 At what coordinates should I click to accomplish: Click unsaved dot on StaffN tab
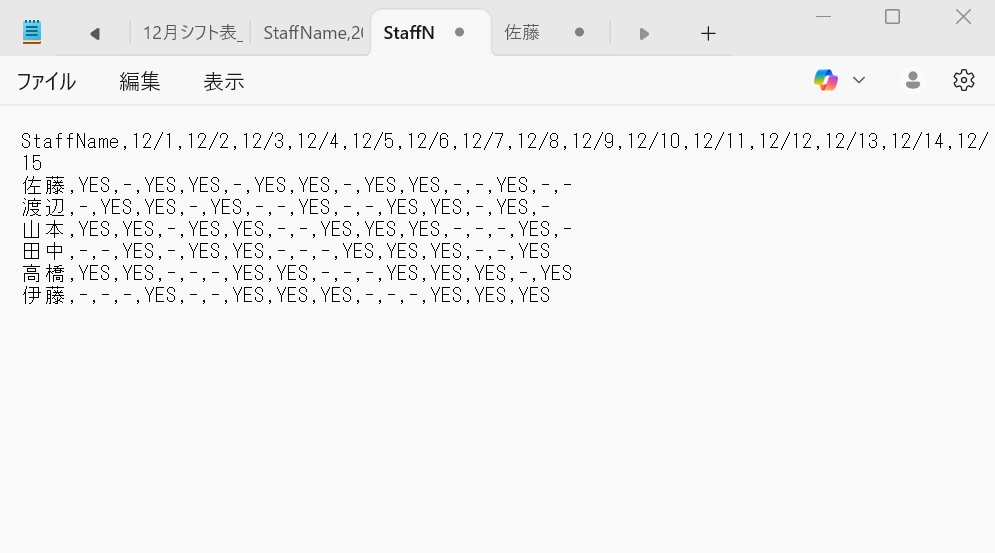459,32
